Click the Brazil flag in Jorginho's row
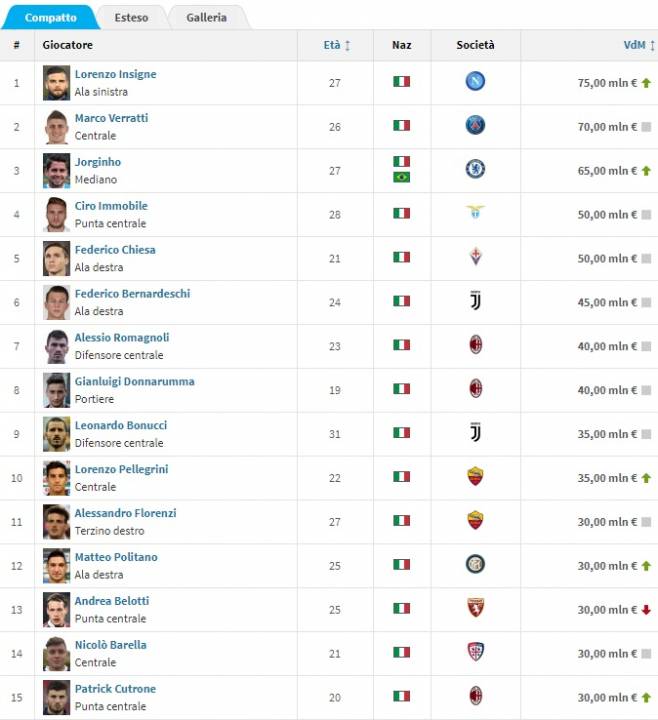The height and width of the screenshot is (720, 658). (x=401, y=177)
